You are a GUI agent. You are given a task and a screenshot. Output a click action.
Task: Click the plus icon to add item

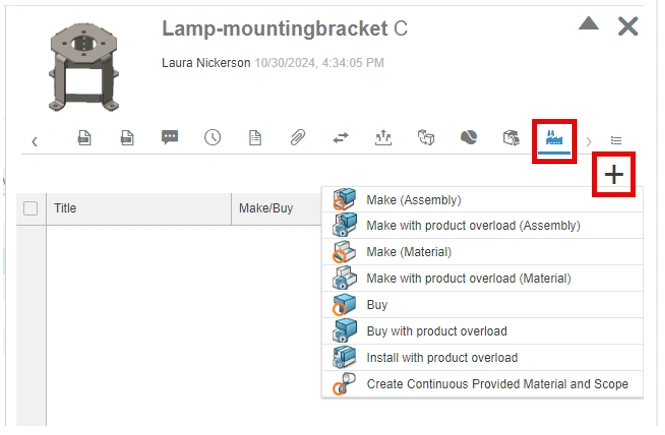point(614,175)
